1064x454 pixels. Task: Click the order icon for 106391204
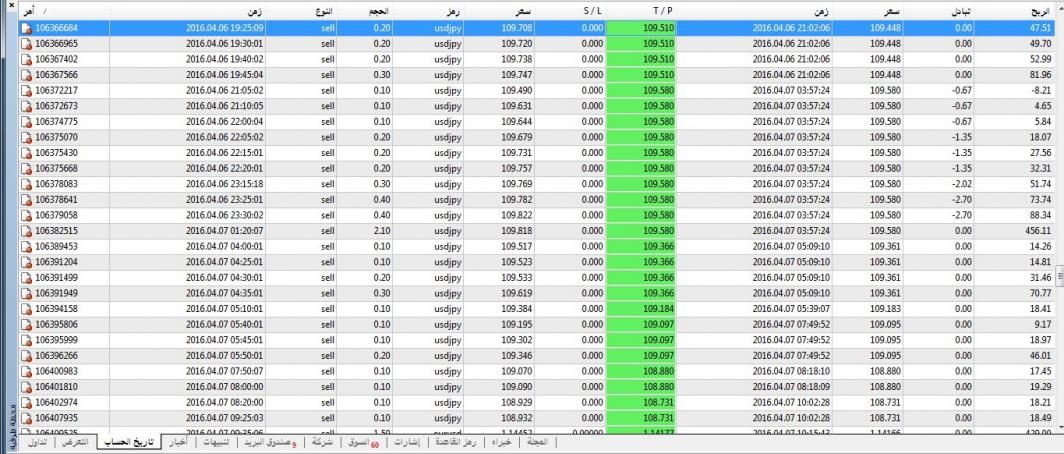point(26,262)
